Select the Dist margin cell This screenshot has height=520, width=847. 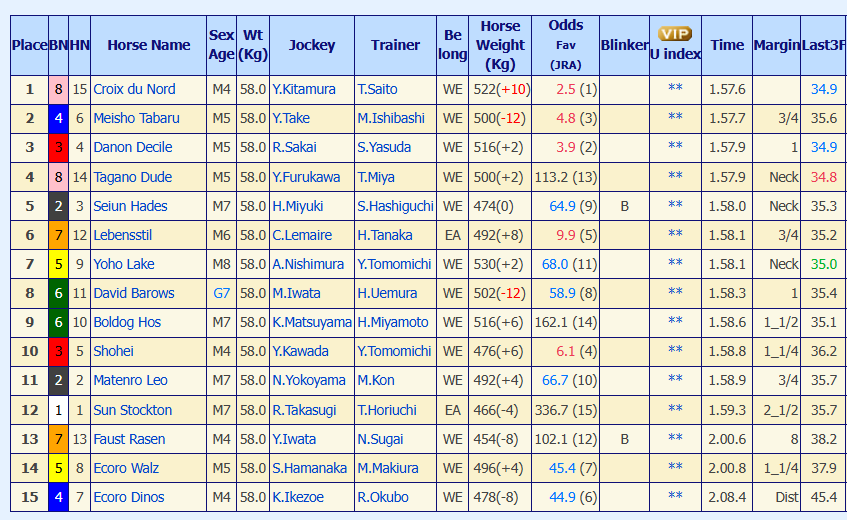click(776, 497)
